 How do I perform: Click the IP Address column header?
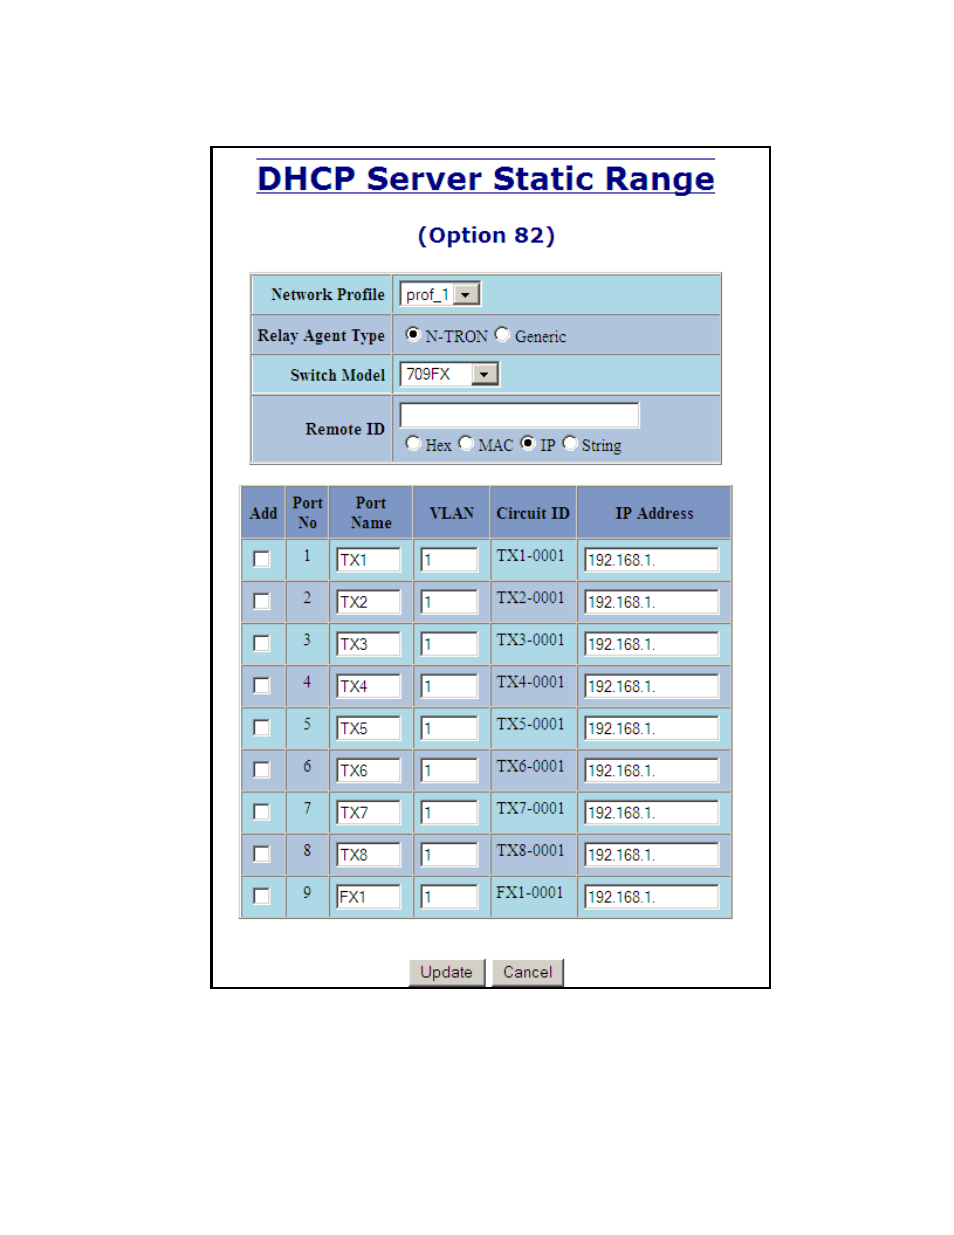pyautogui.click(x=654, y=513)
